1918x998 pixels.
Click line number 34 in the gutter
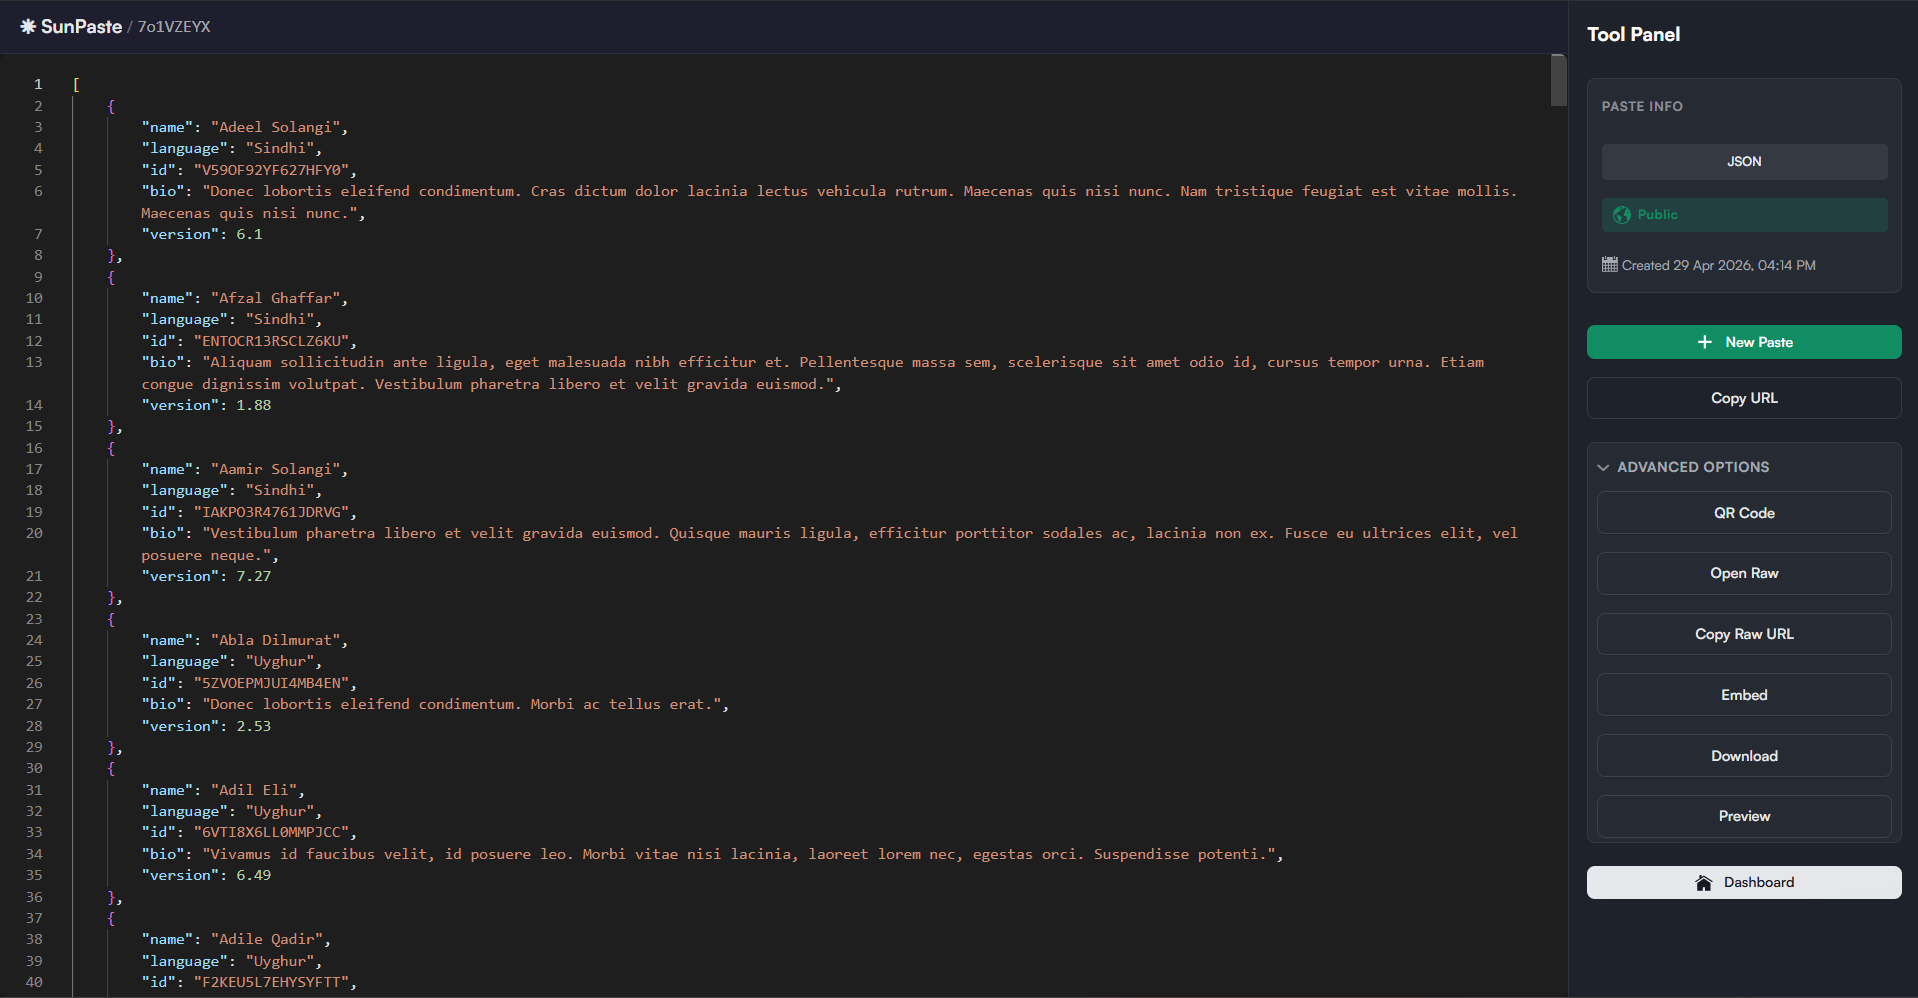[x=34, y=854]
